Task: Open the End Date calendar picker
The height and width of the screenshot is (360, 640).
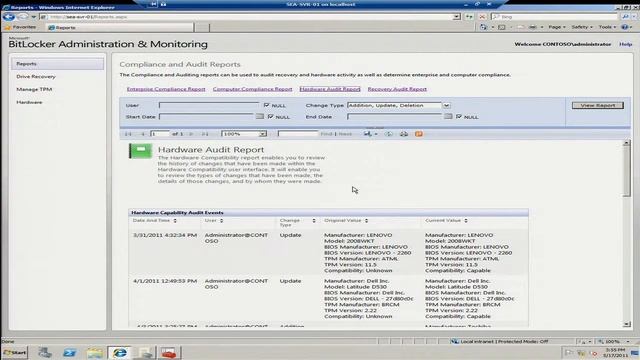Action: [448, 116]
